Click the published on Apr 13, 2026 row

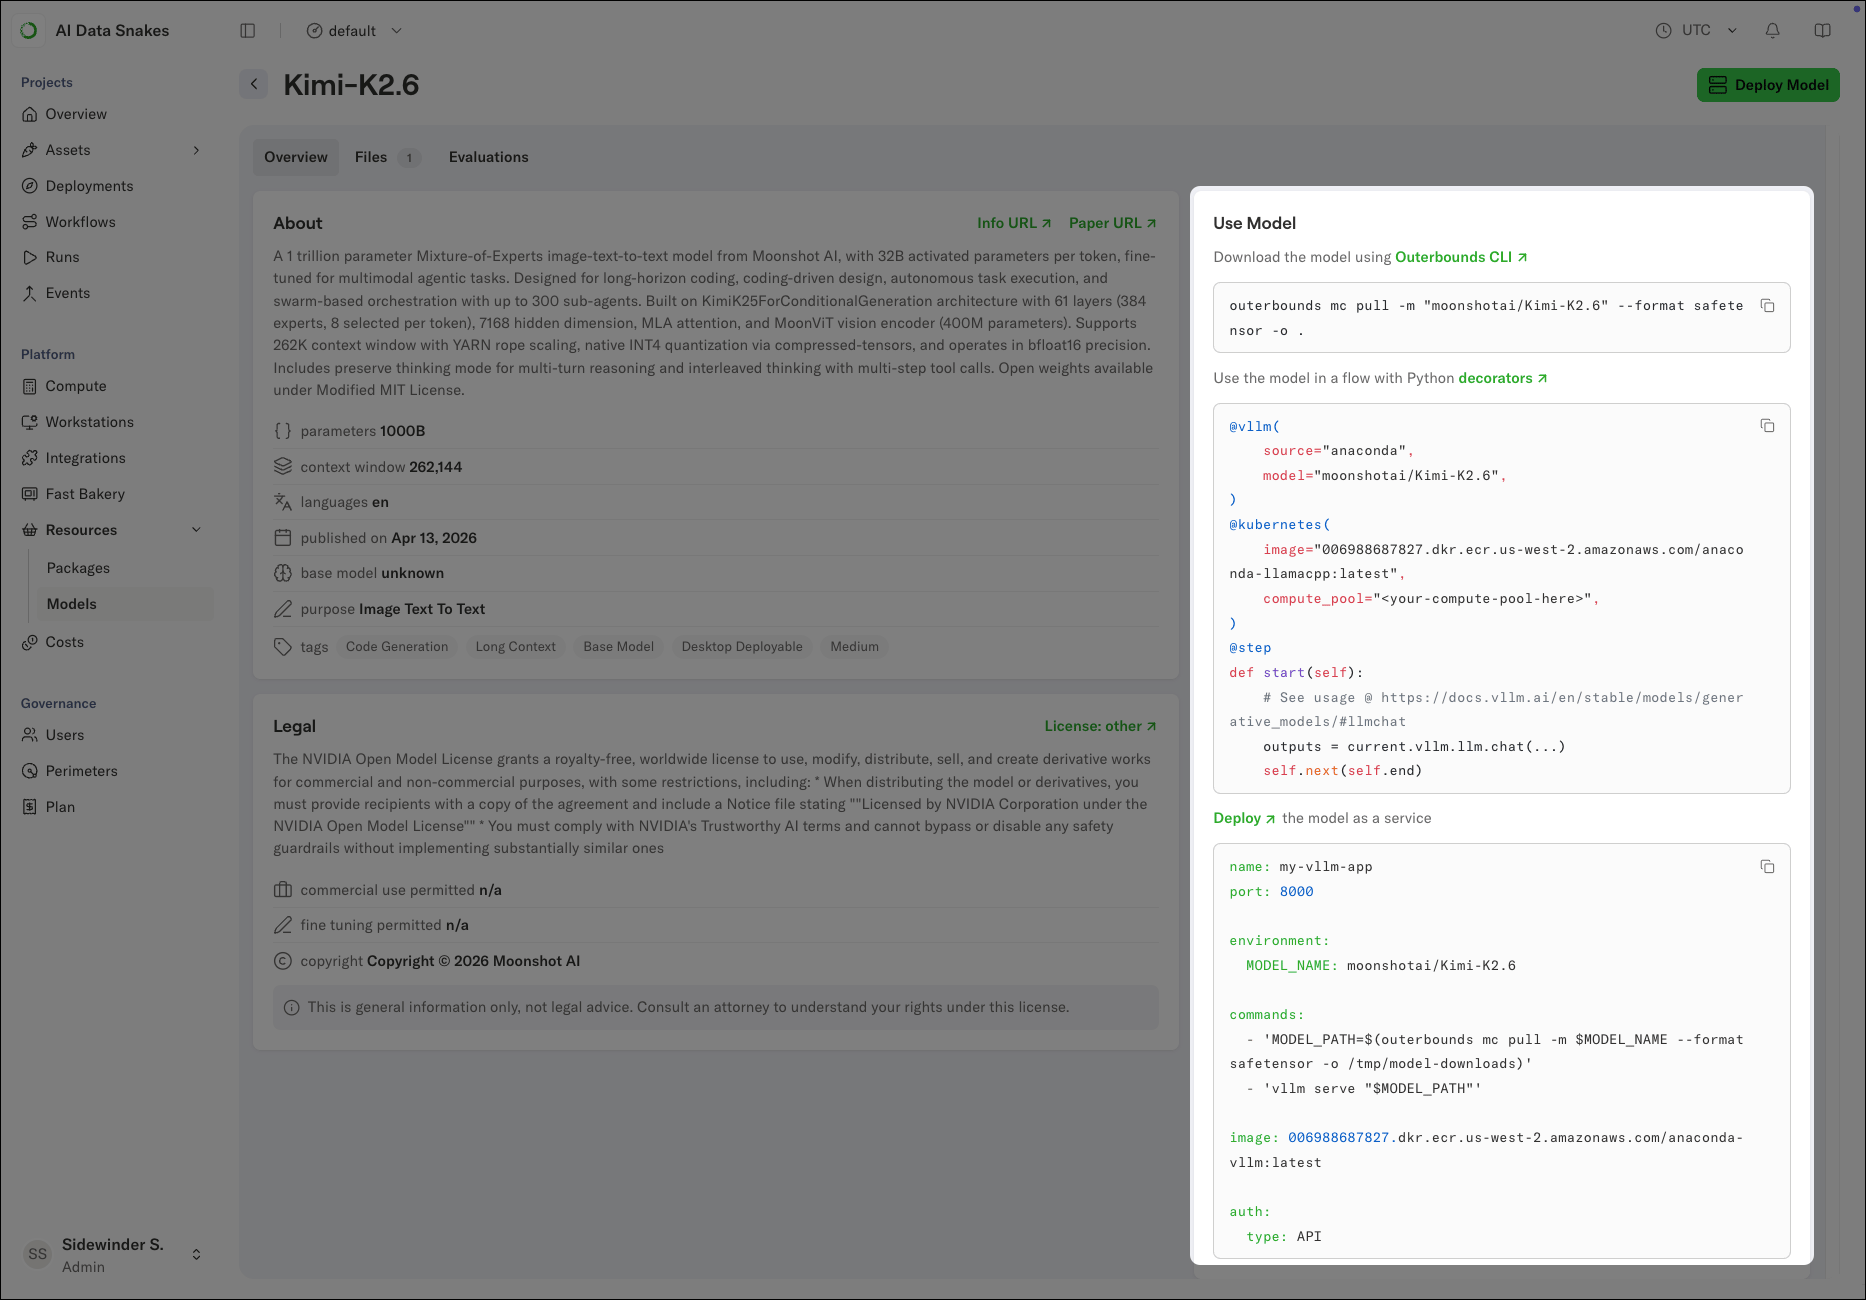[716, 538]
